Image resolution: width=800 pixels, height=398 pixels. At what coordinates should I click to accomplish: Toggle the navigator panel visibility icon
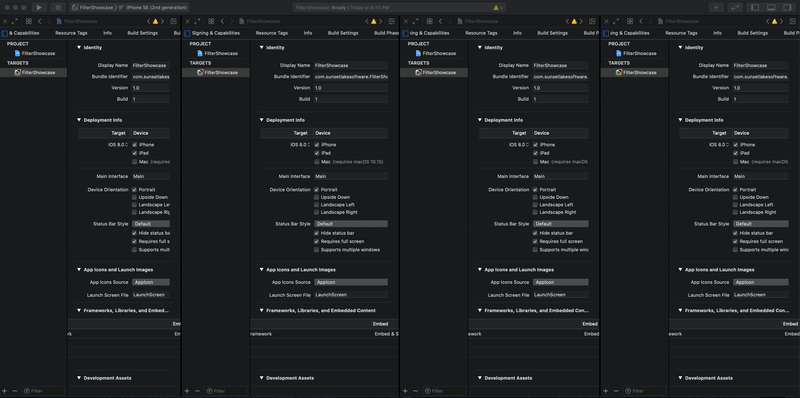(x=755, y=8)
